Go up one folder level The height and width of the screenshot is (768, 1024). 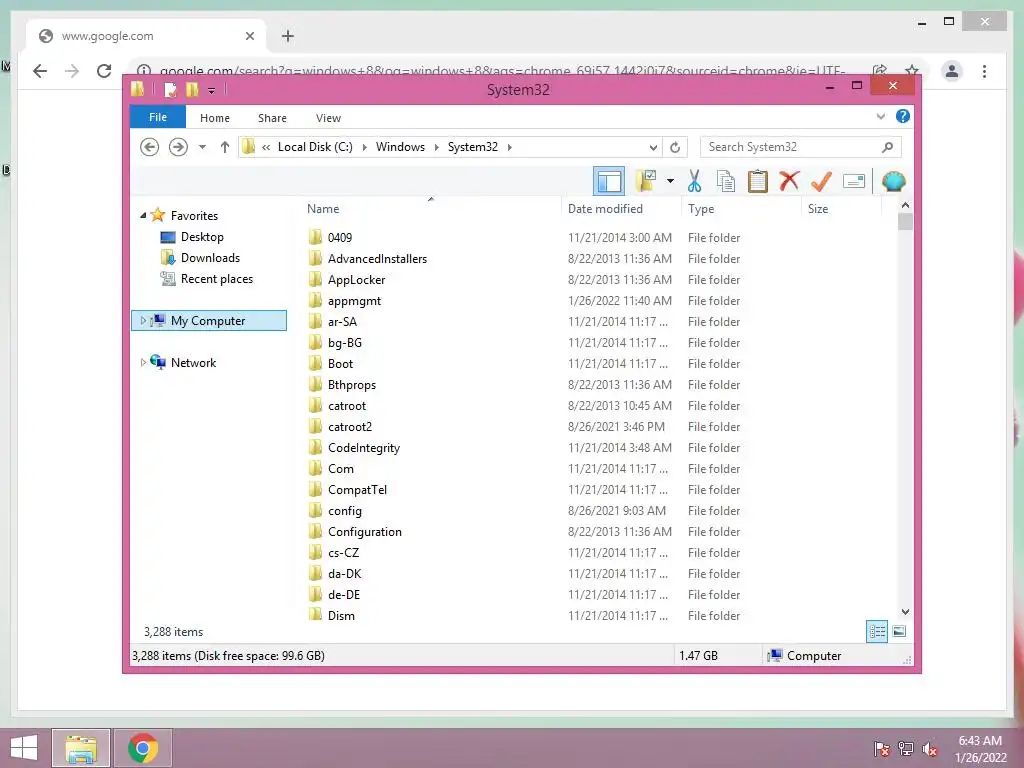point(225,147)
